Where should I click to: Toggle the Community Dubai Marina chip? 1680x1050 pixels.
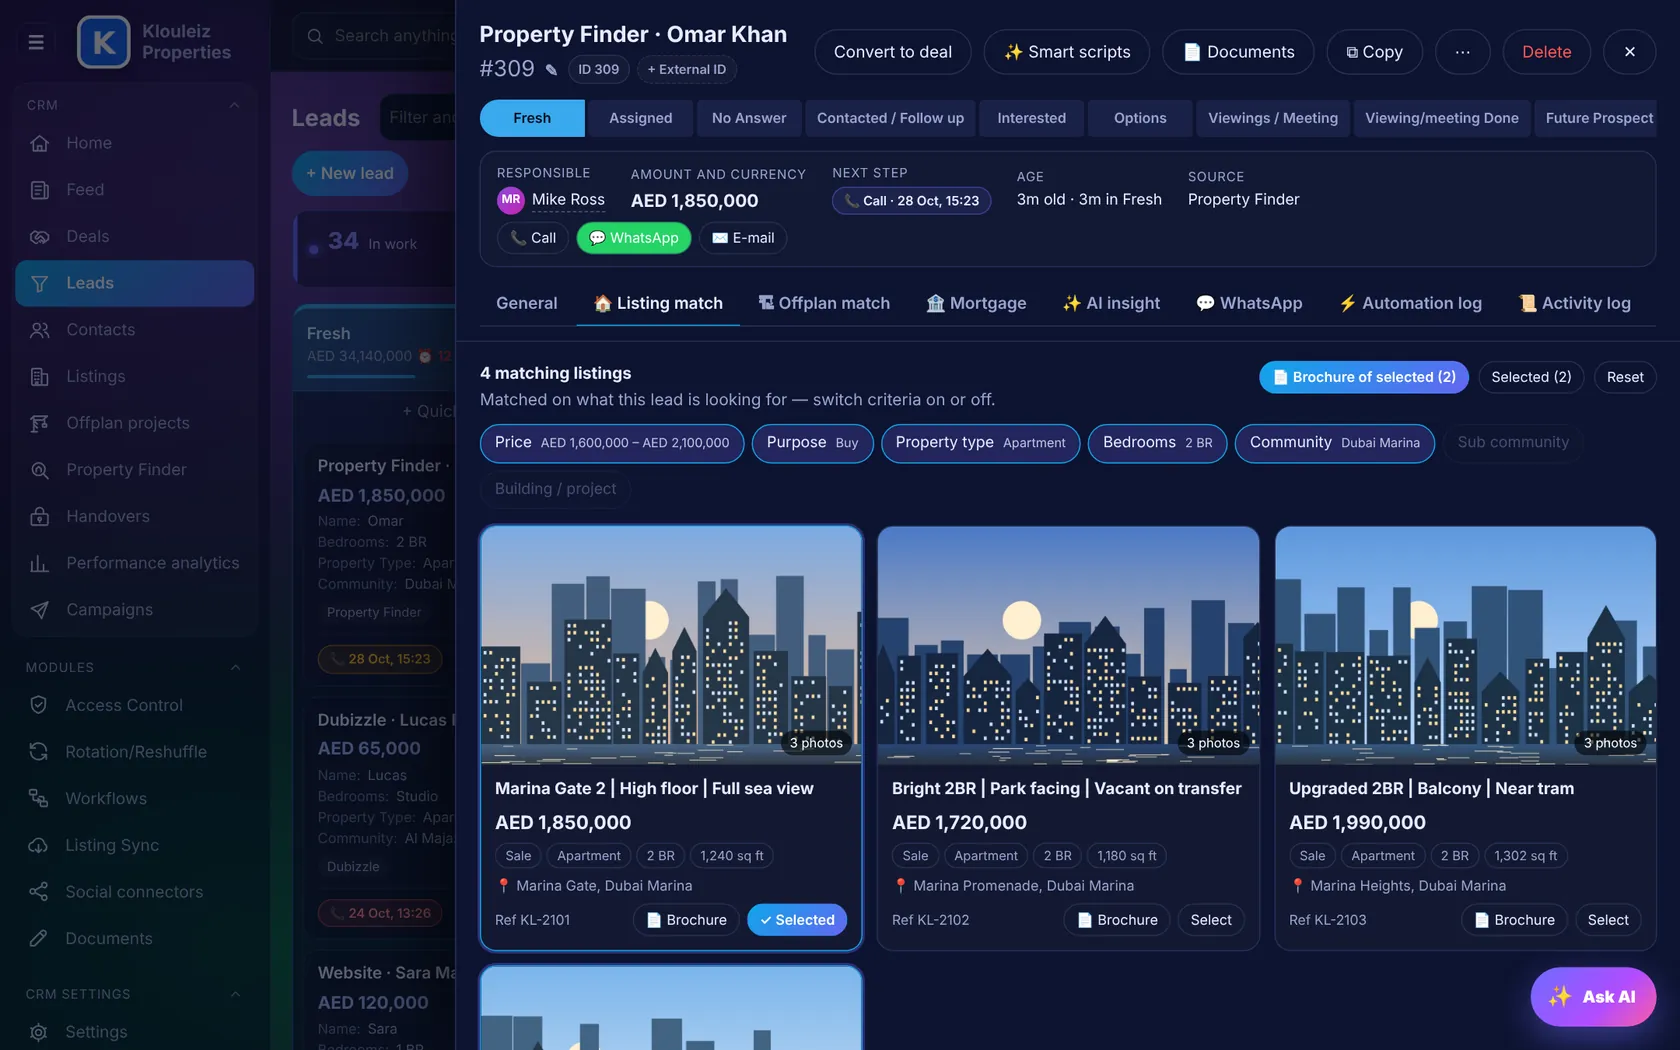(1334, 443)
